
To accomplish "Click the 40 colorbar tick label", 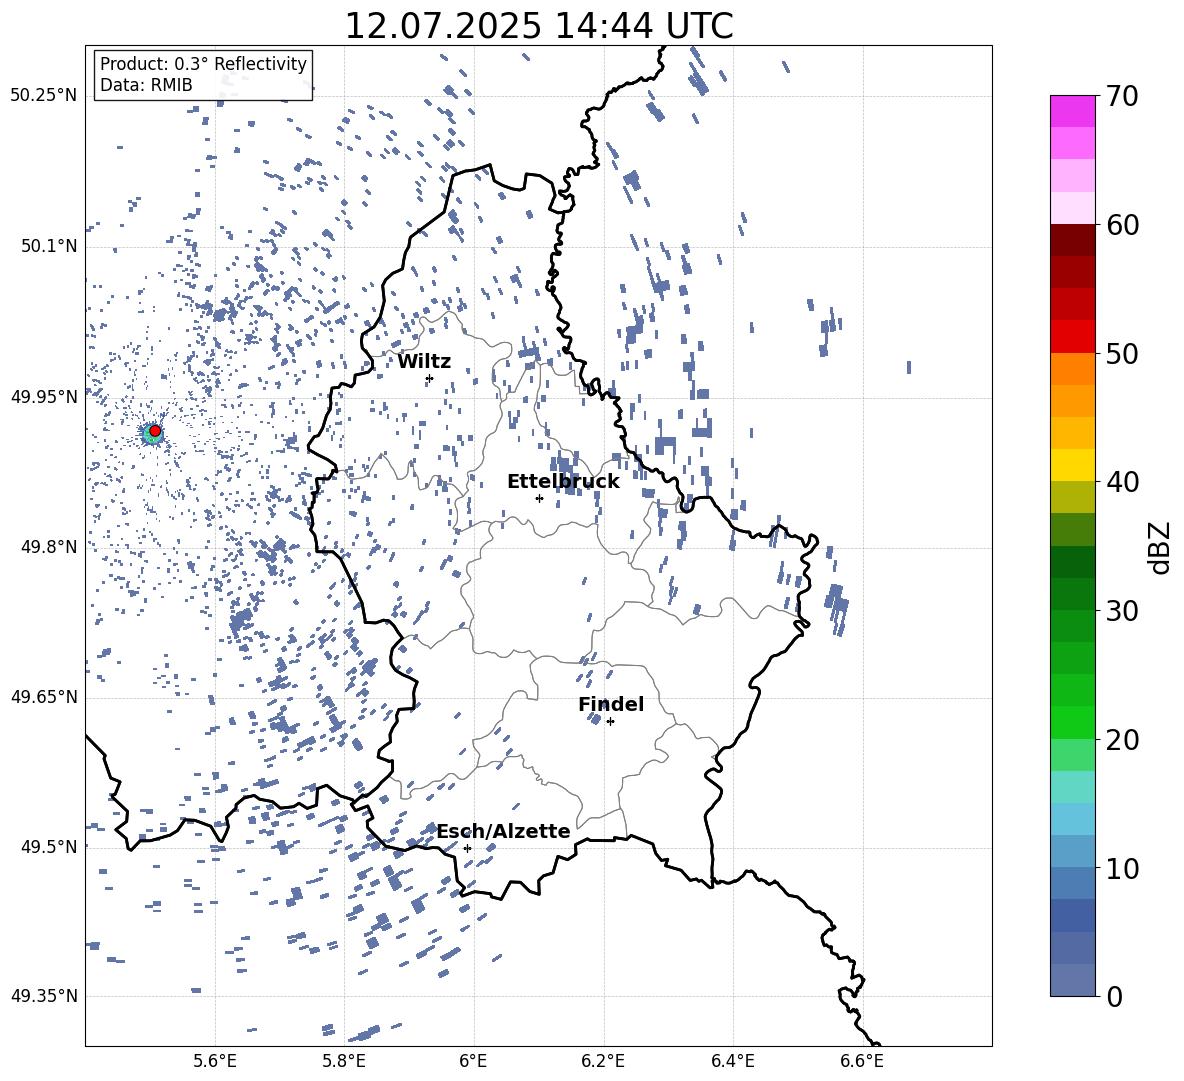I will coord(1122,482).
